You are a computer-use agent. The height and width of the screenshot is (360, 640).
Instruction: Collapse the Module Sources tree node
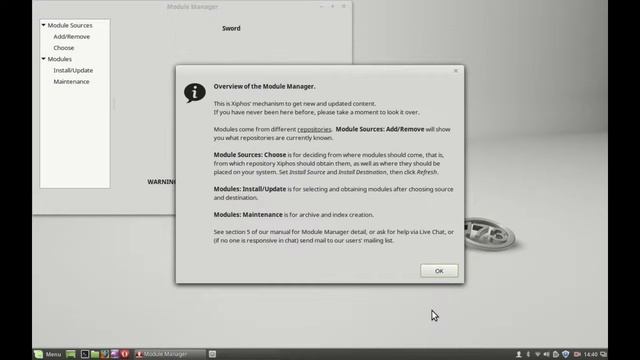[43, 25]
